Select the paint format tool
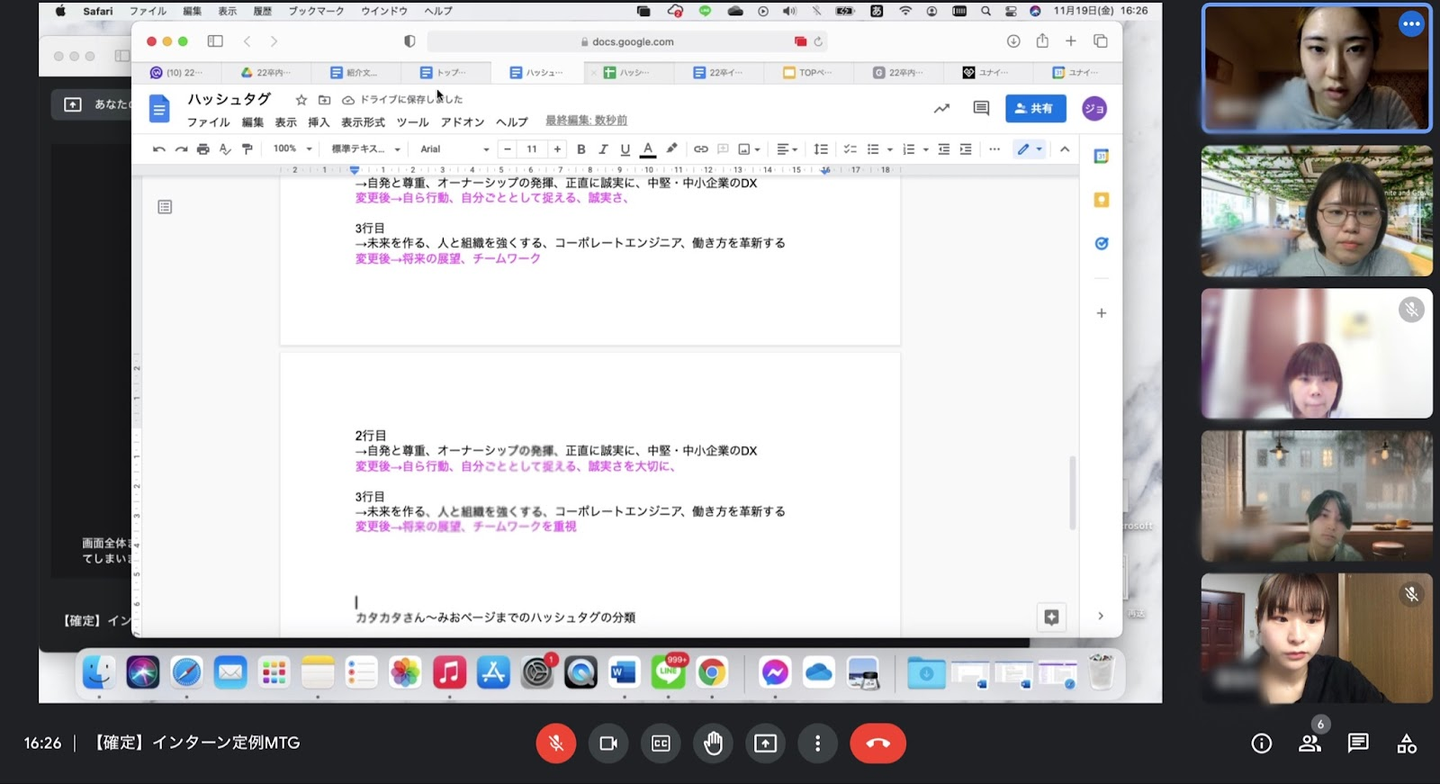1440x784 pixels. pos(247,149)
